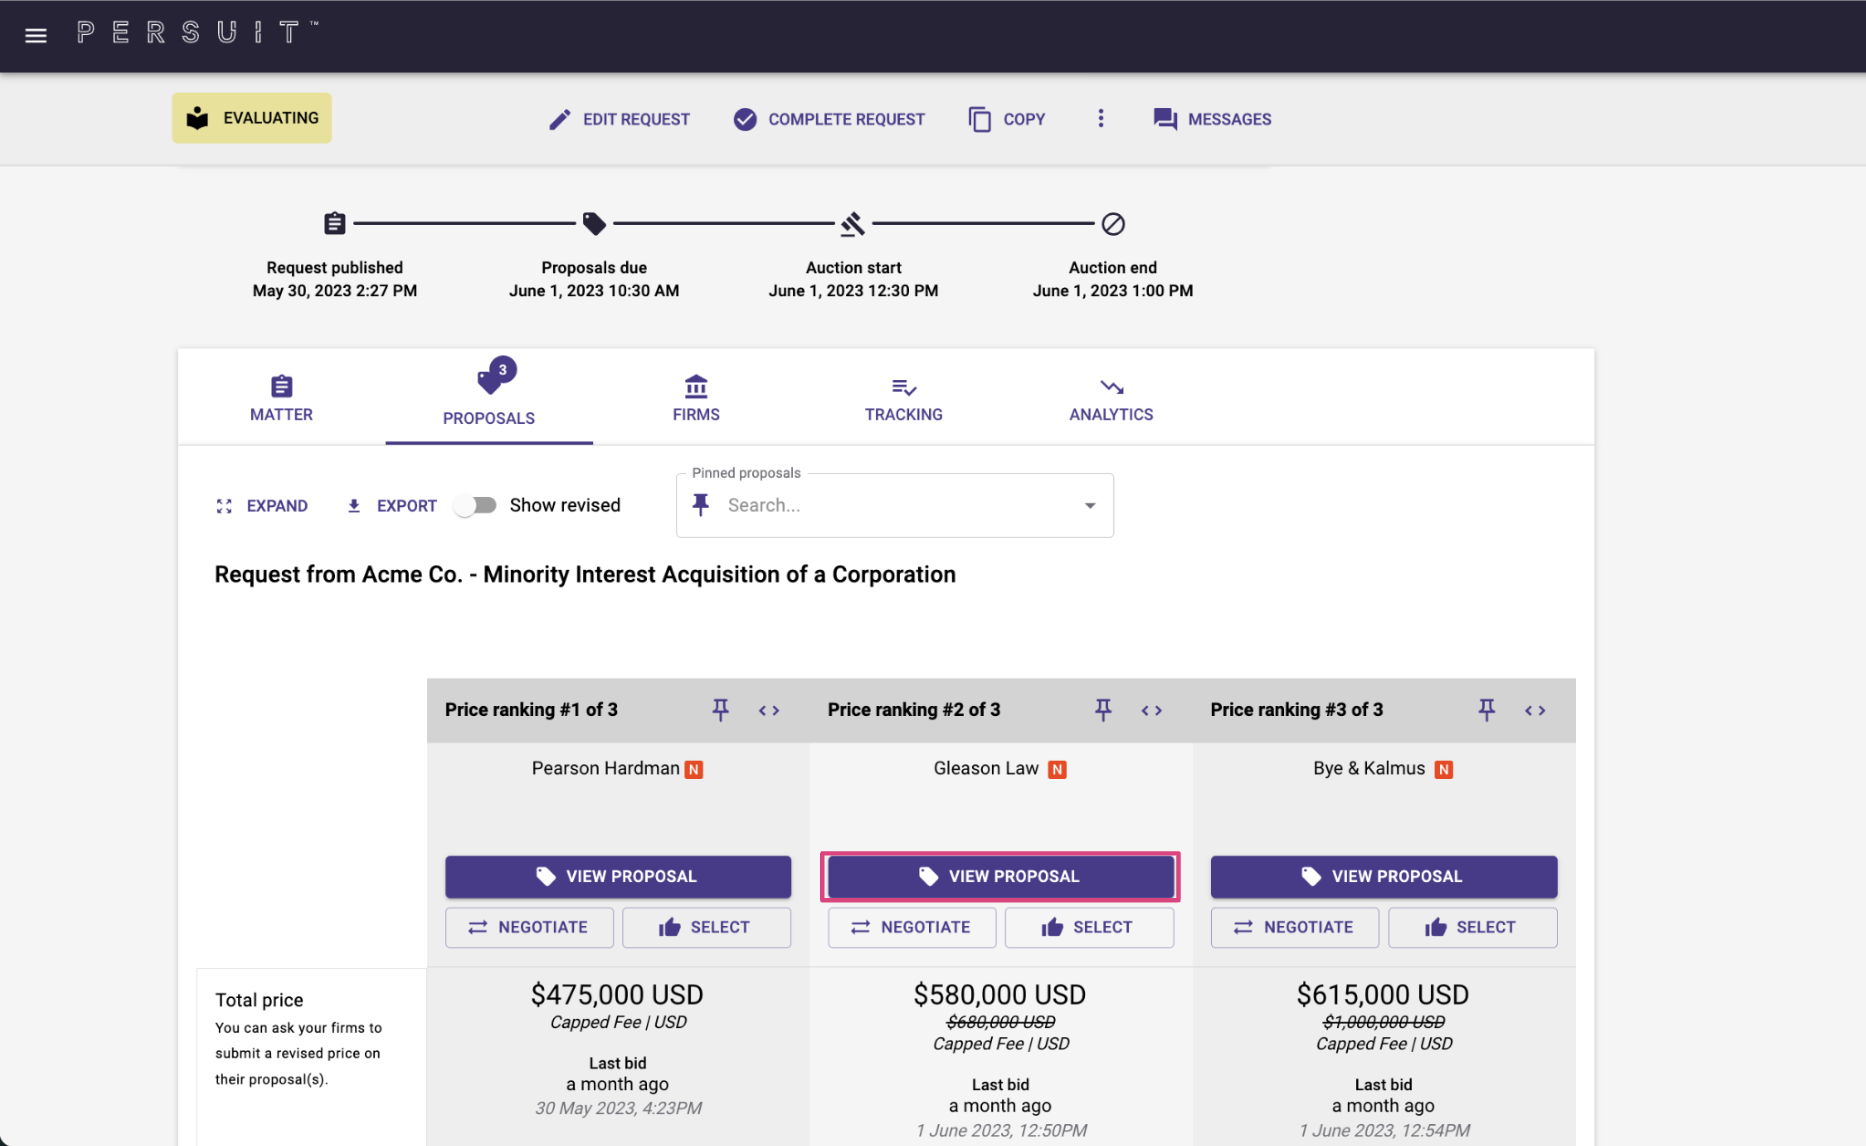Switch to the Firms tab
Viewport: 1866px width, 1146px height.
point(696,397)
